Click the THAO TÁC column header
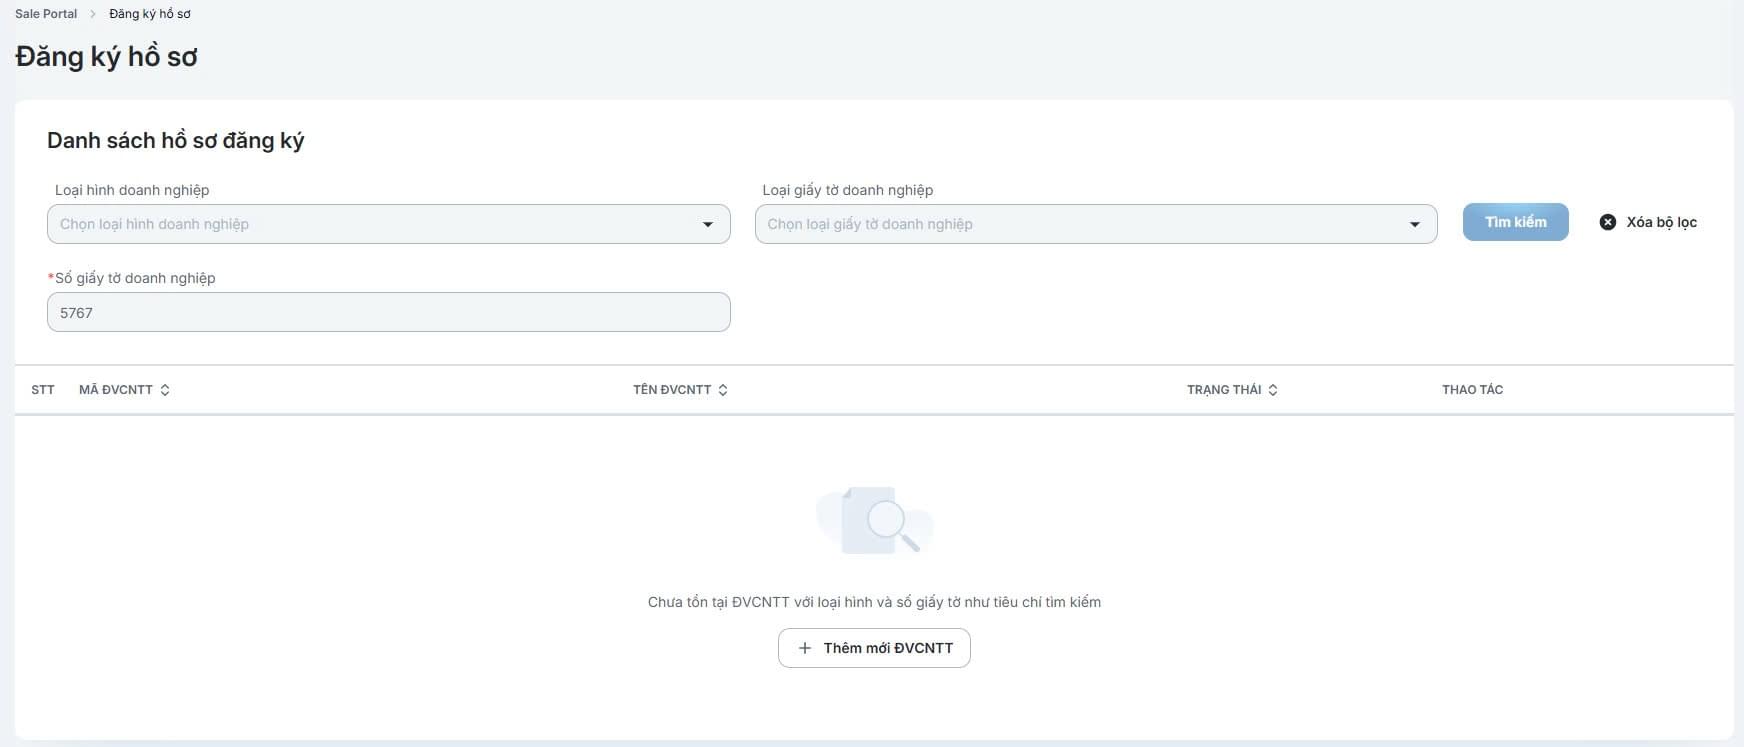The width and height of the screenshot is (1744, 747). (x=1472, y=390)
